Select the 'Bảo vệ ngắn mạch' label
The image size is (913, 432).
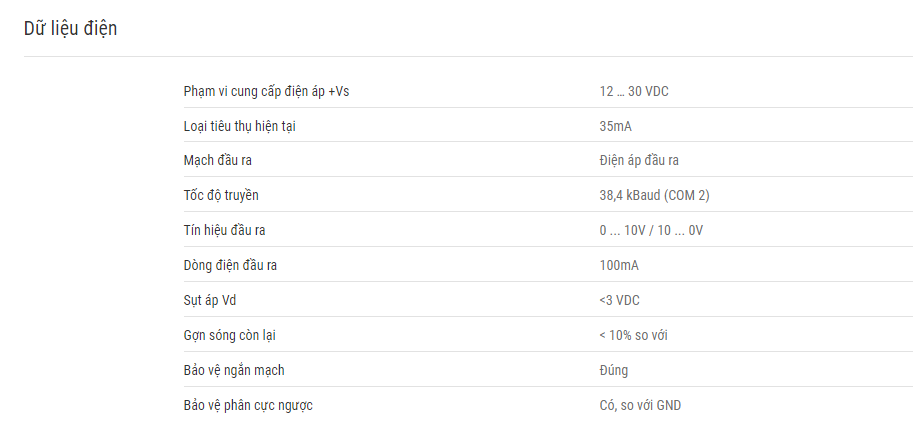click(x=234, y=370)
